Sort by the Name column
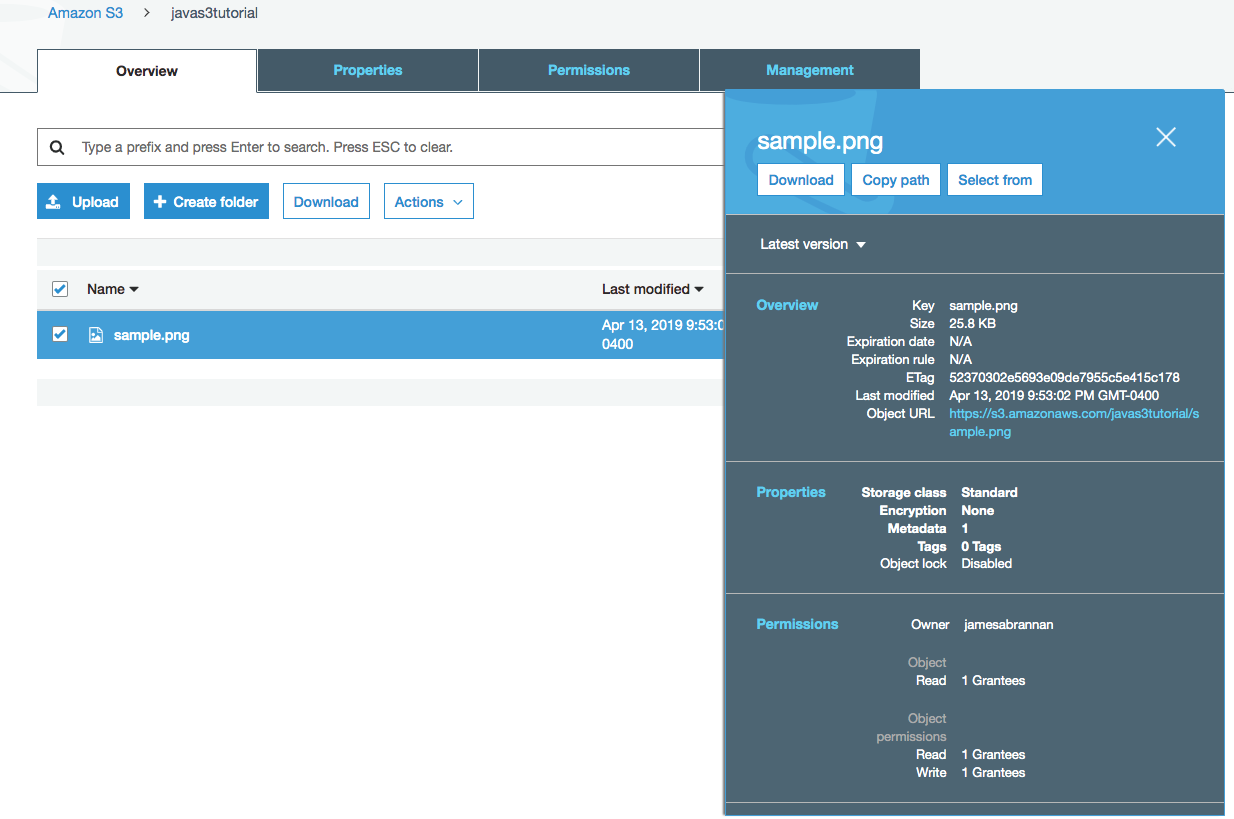This screenshot has height=819, width=1234. coord(112,289)
